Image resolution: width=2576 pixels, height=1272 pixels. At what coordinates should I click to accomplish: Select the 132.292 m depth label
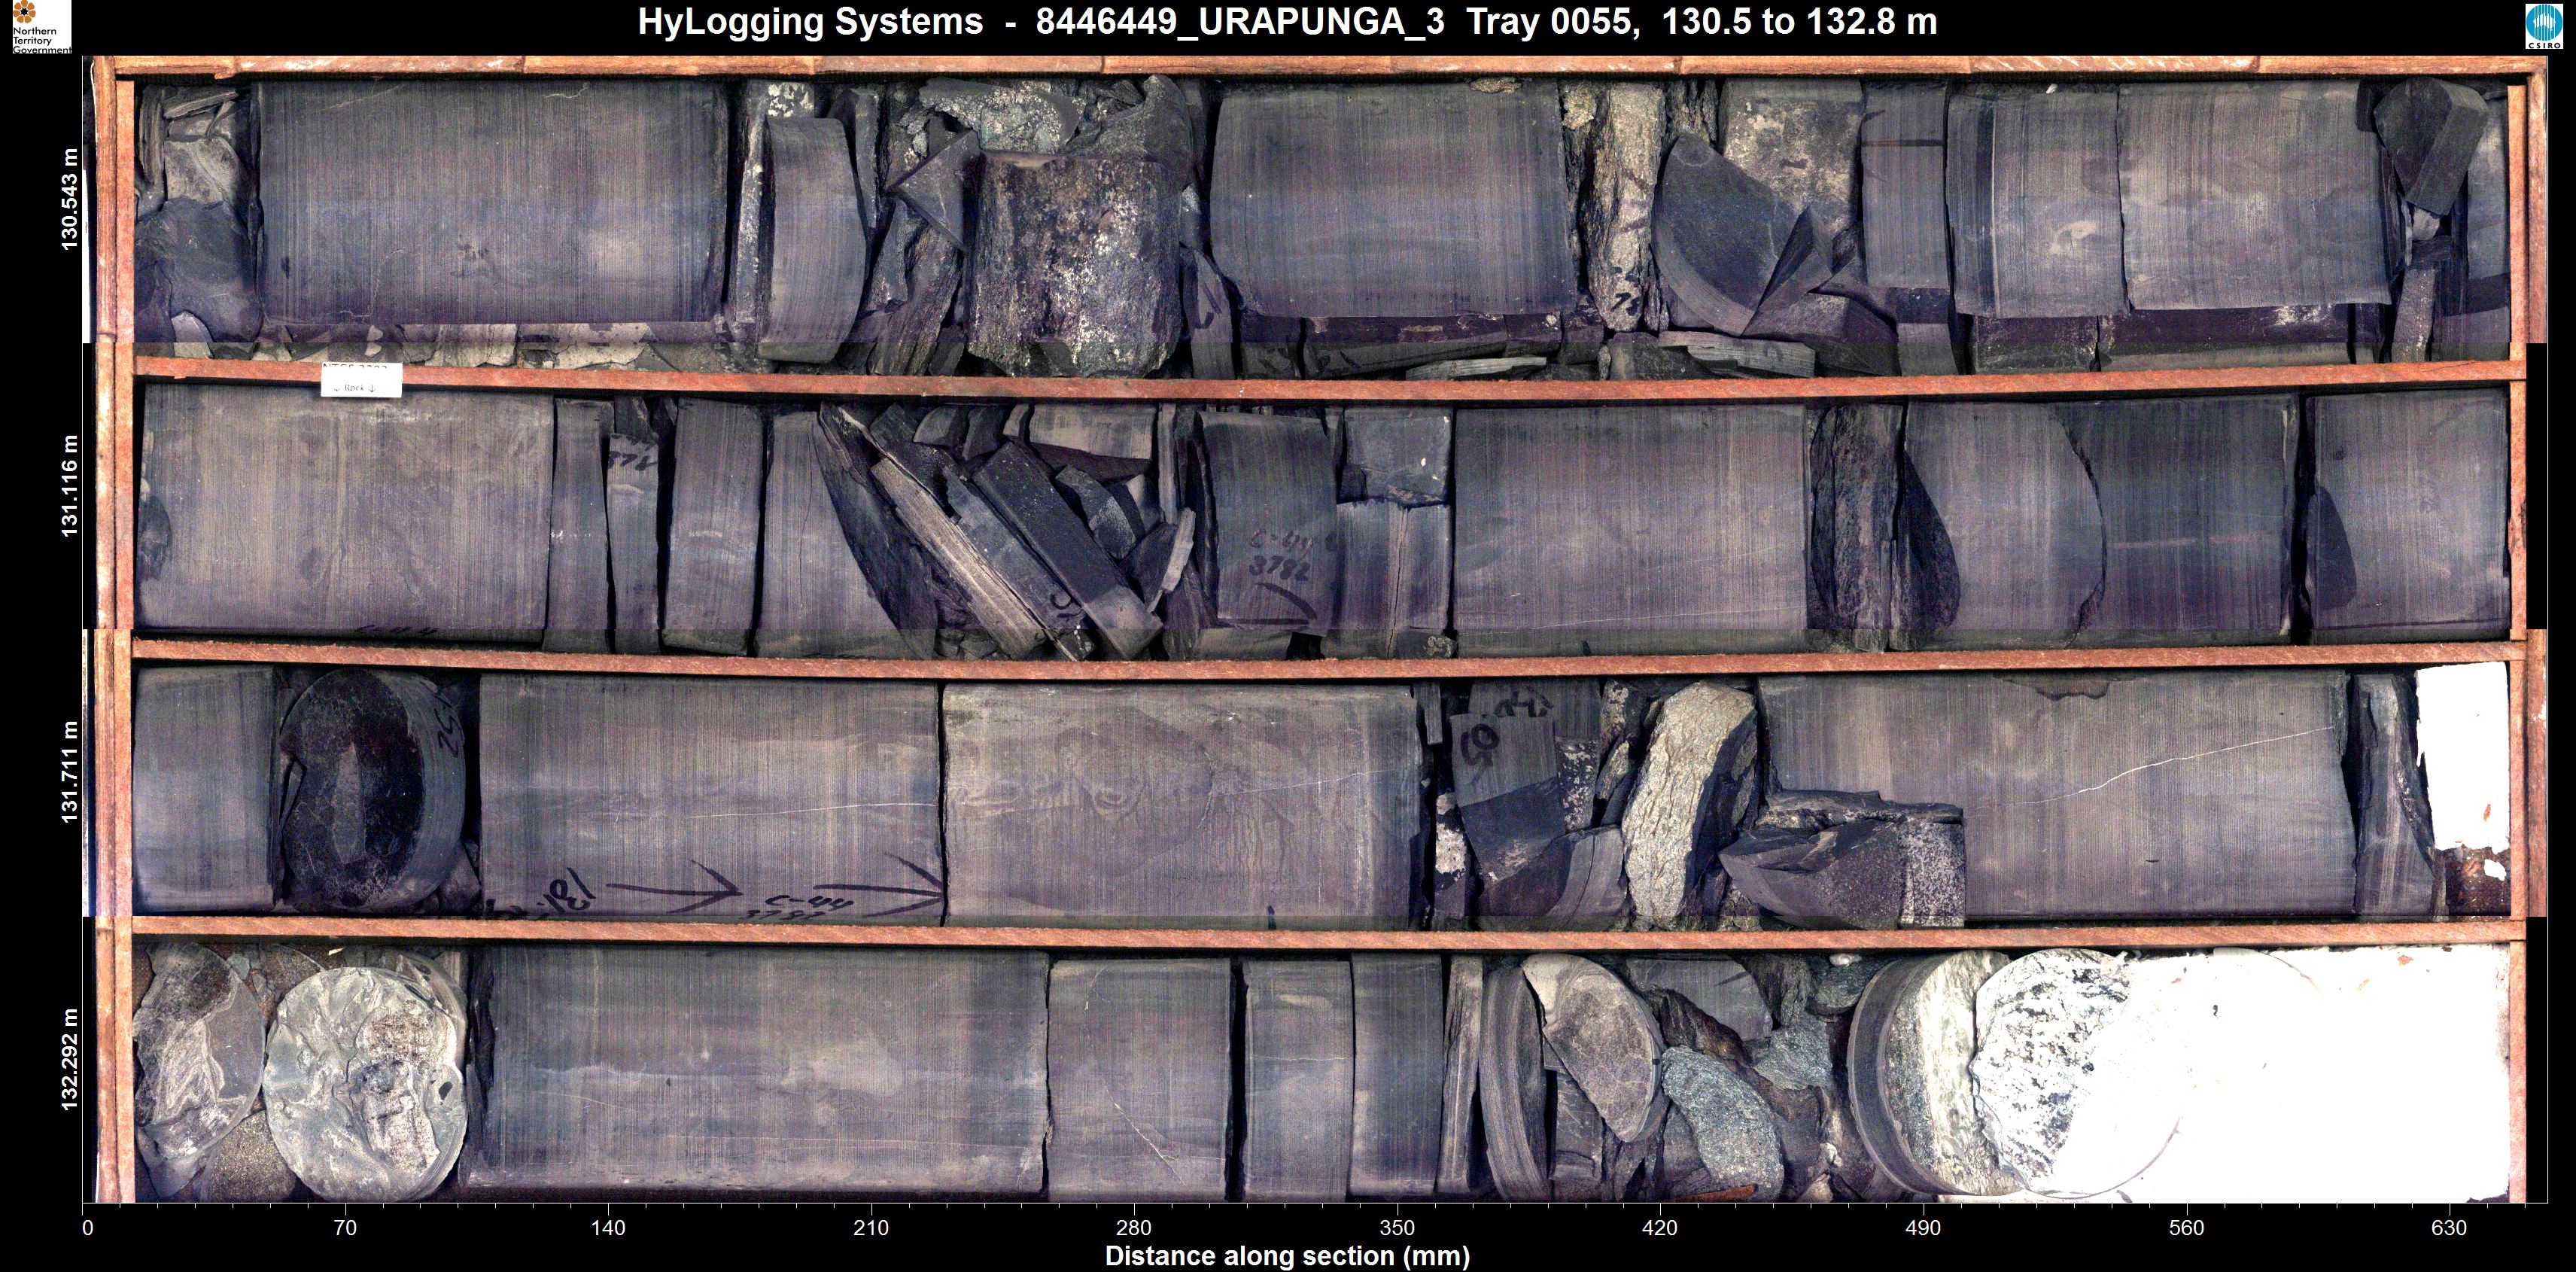pyautogui.click(x=69, y=1060)
